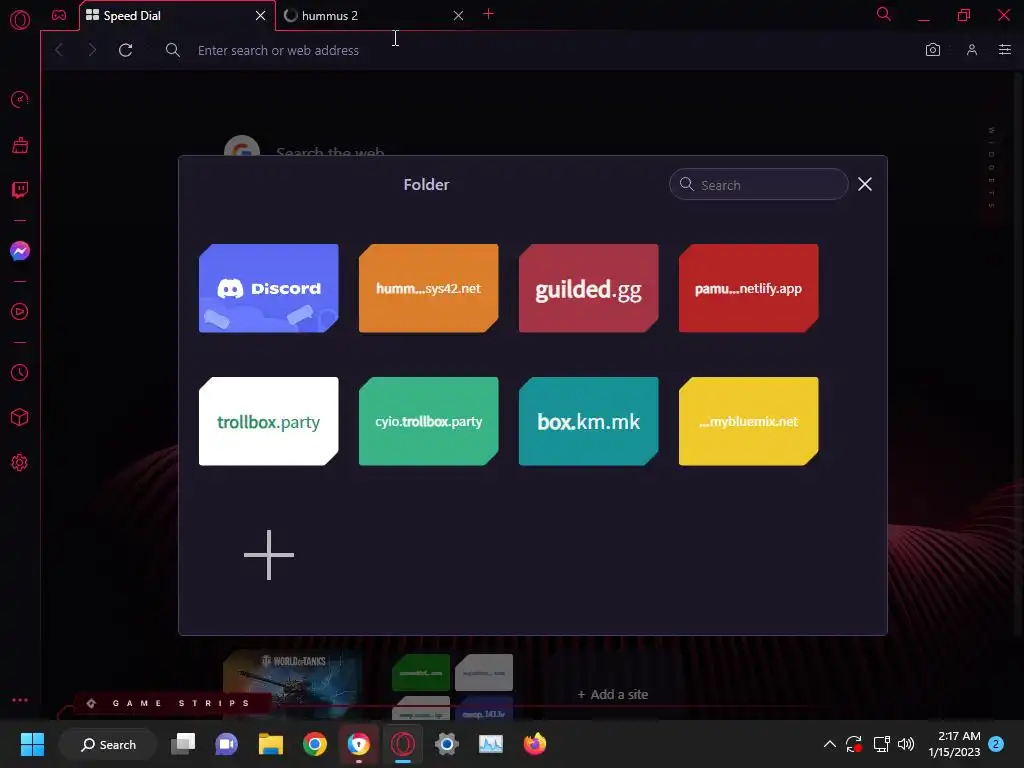The height and width of the screenshot is (768, 1024).
Task: Open the Easy Setup sliders icon
Action: (x=1004, y=50)
